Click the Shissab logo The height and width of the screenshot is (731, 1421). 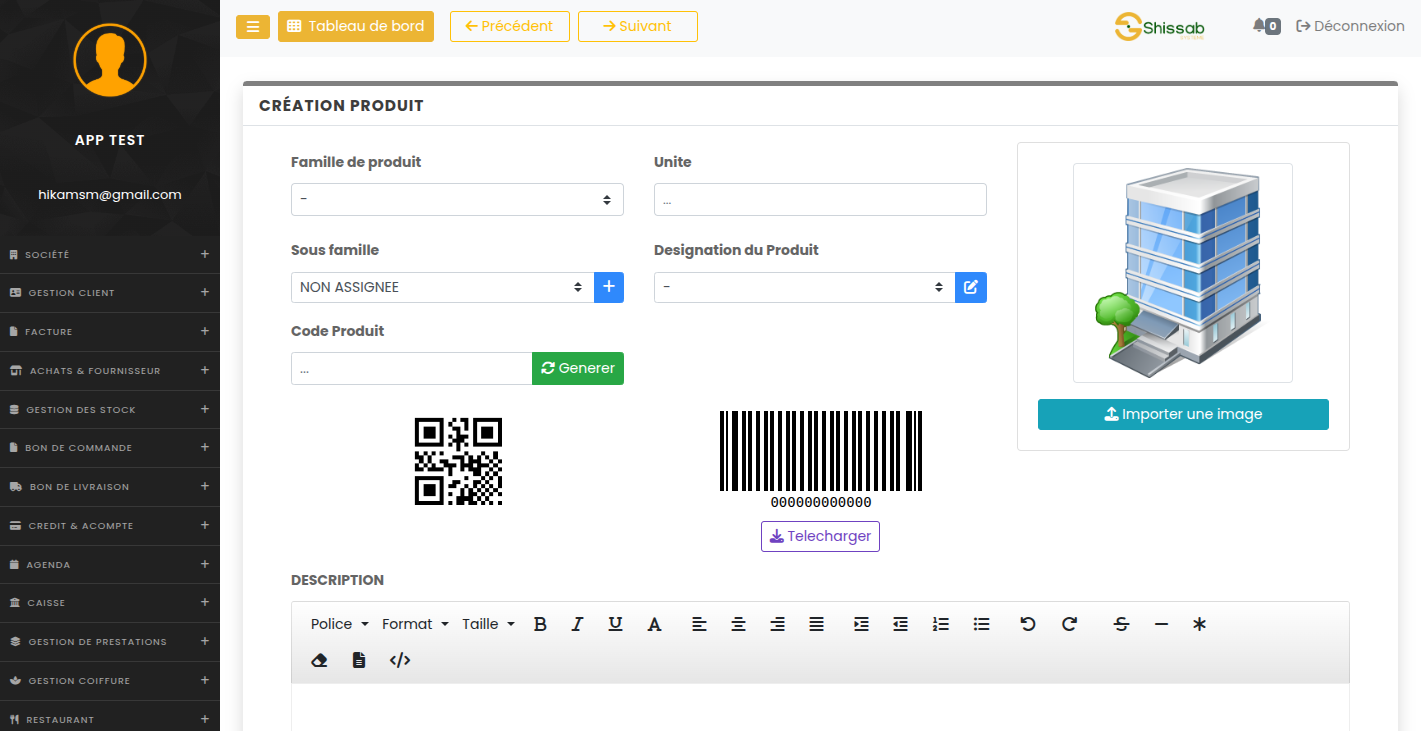click(x=1160, y=27)
